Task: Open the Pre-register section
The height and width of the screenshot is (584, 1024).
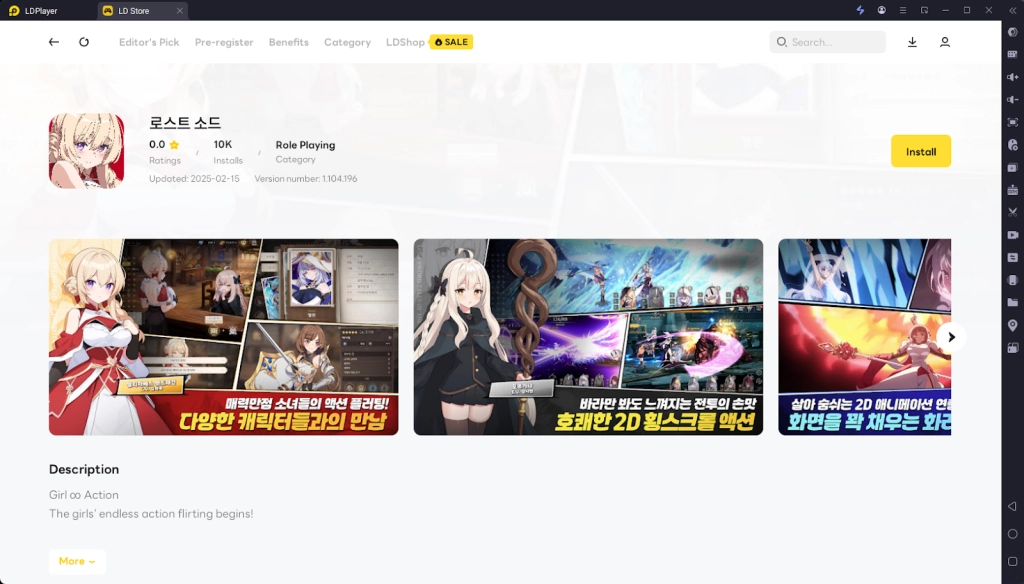Action: tap(224, 42)
